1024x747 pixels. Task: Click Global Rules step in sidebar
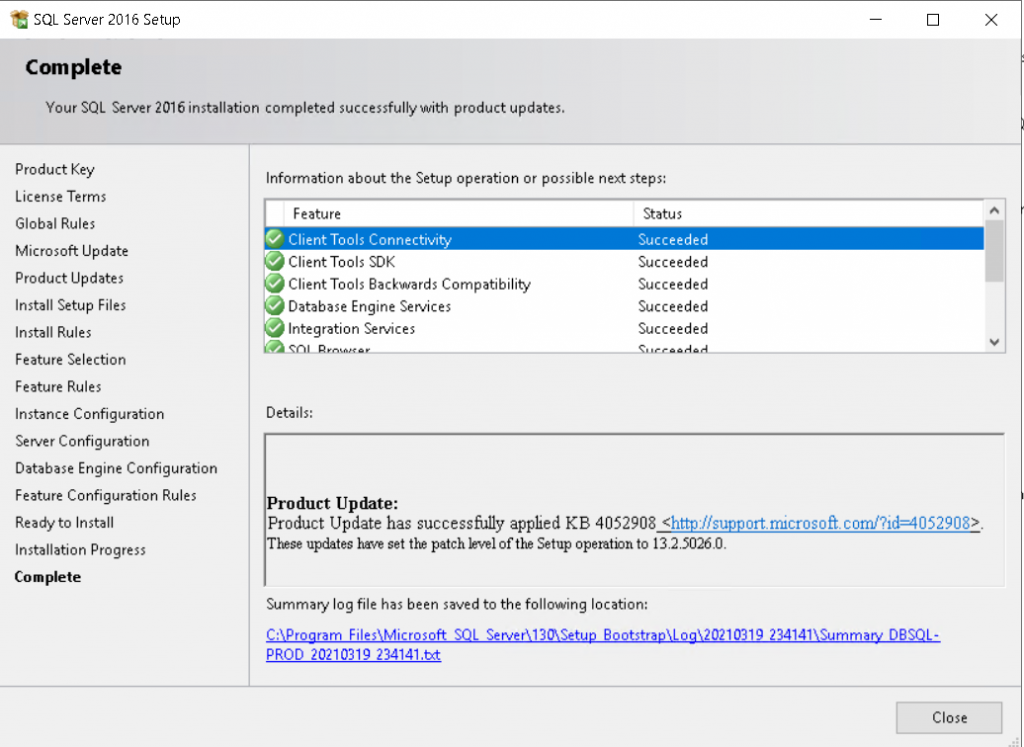[x=55, y=223]
